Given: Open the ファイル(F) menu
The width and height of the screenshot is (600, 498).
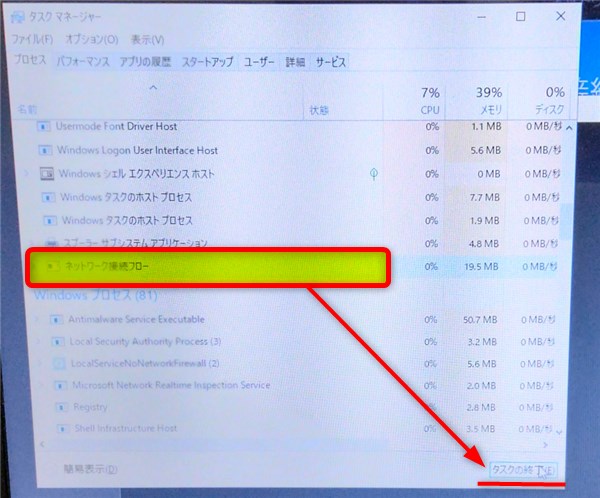Looking at the screenshot, I should [x=32, y=39].
